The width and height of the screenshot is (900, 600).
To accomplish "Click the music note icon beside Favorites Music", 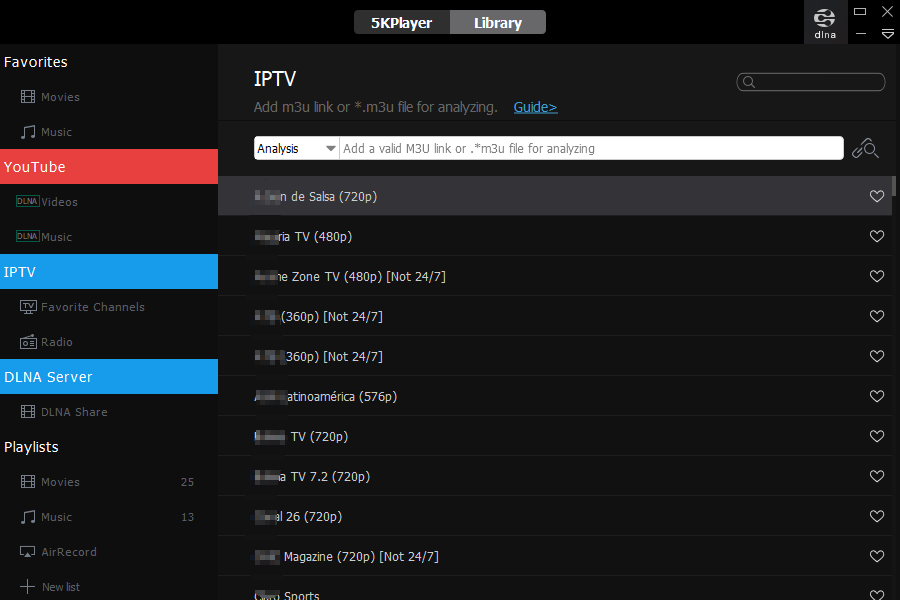I will [x=28, y=132].
